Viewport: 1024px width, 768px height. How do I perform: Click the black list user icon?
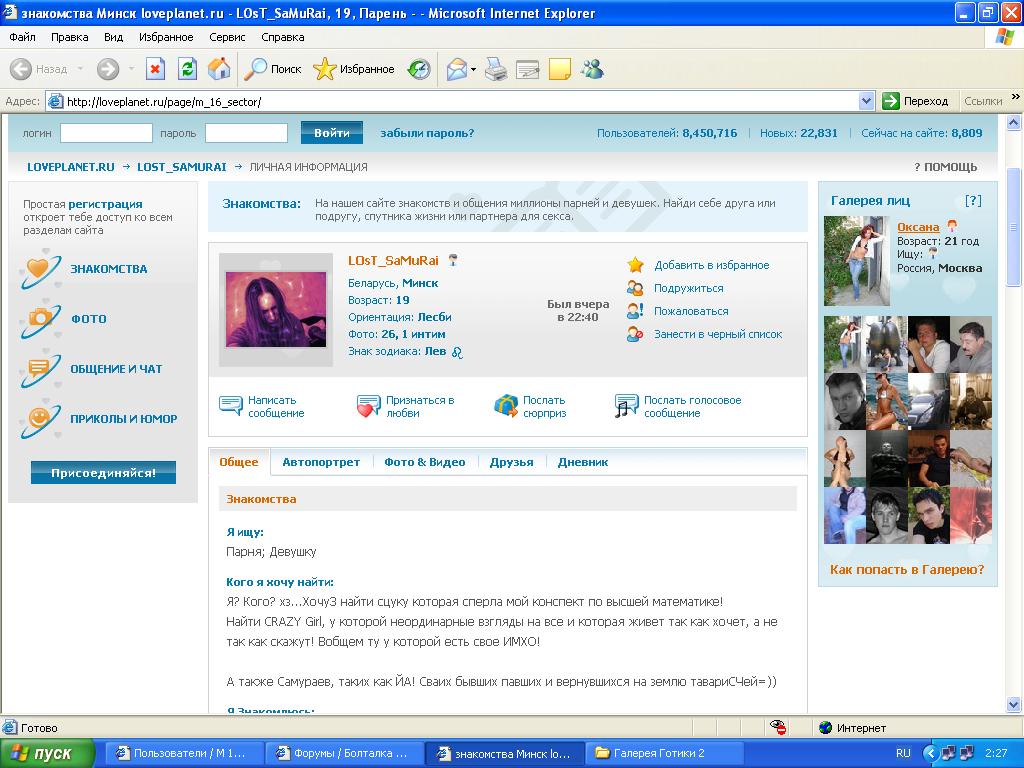635,334
